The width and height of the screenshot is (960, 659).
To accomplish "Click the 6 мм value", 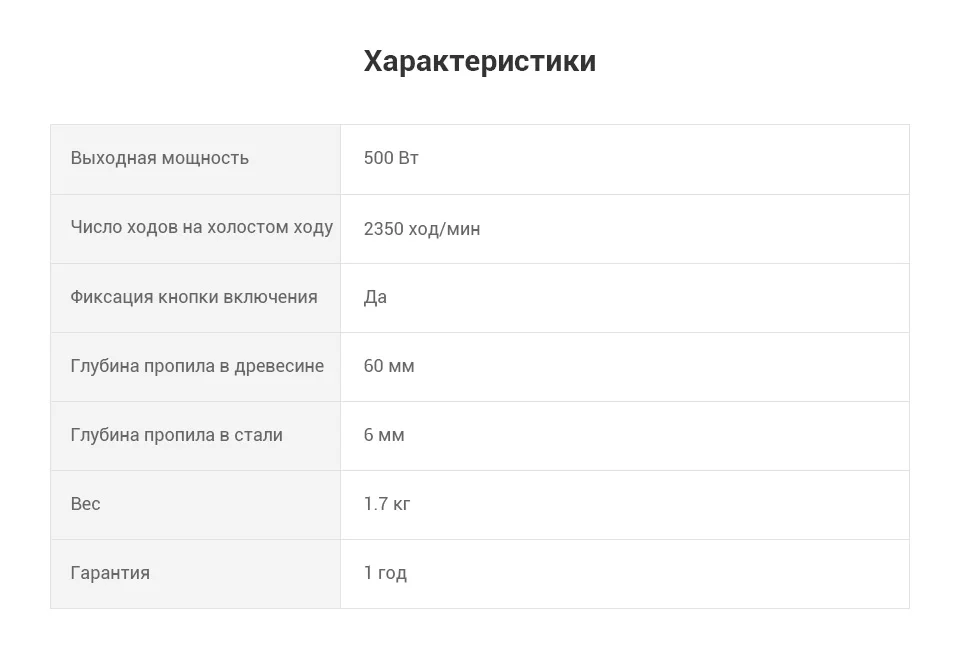I will tap(384, 435).
